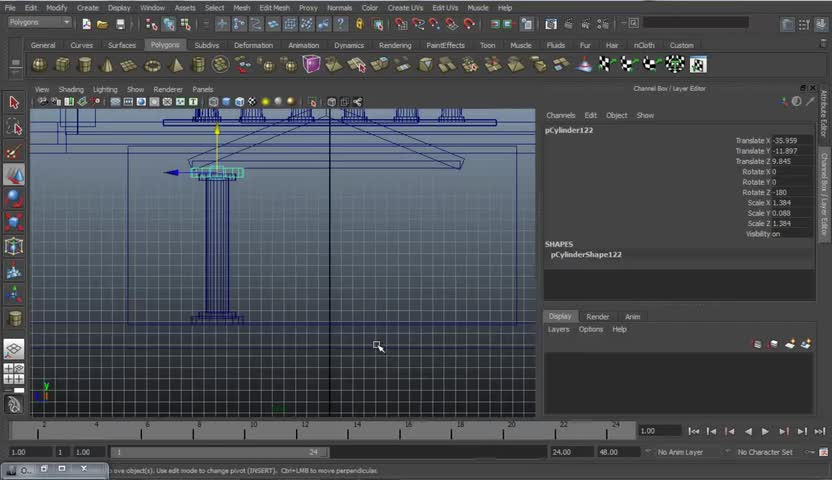
Task: Activate the Select tool arrow
Action: pyautogui.click(x=14, y=103)
